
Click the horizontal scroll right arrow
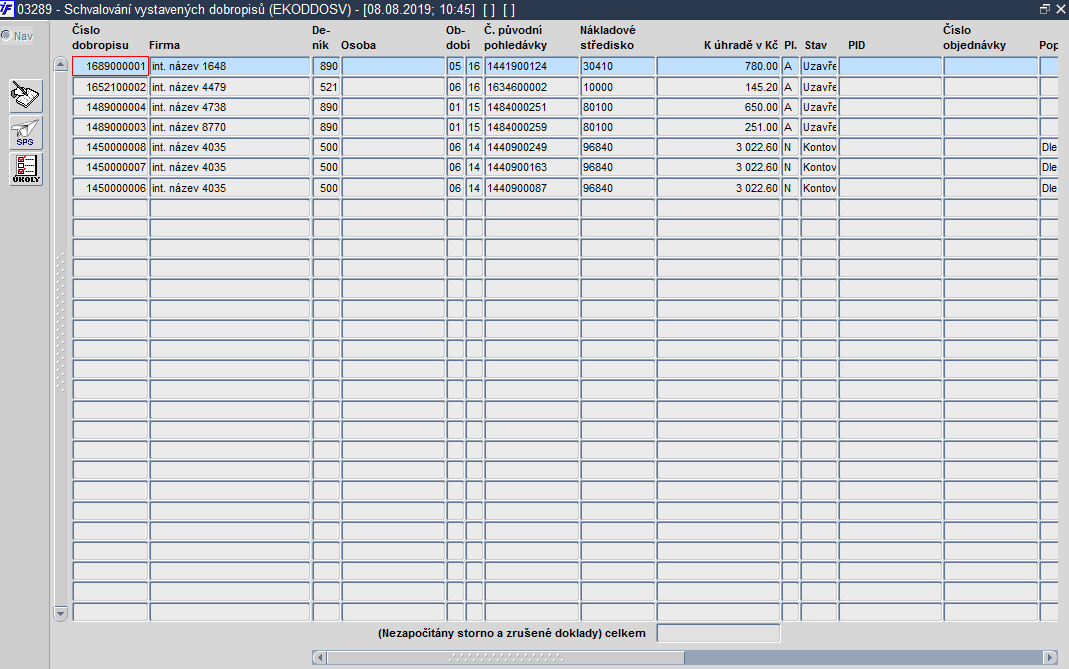(1050, 657)
